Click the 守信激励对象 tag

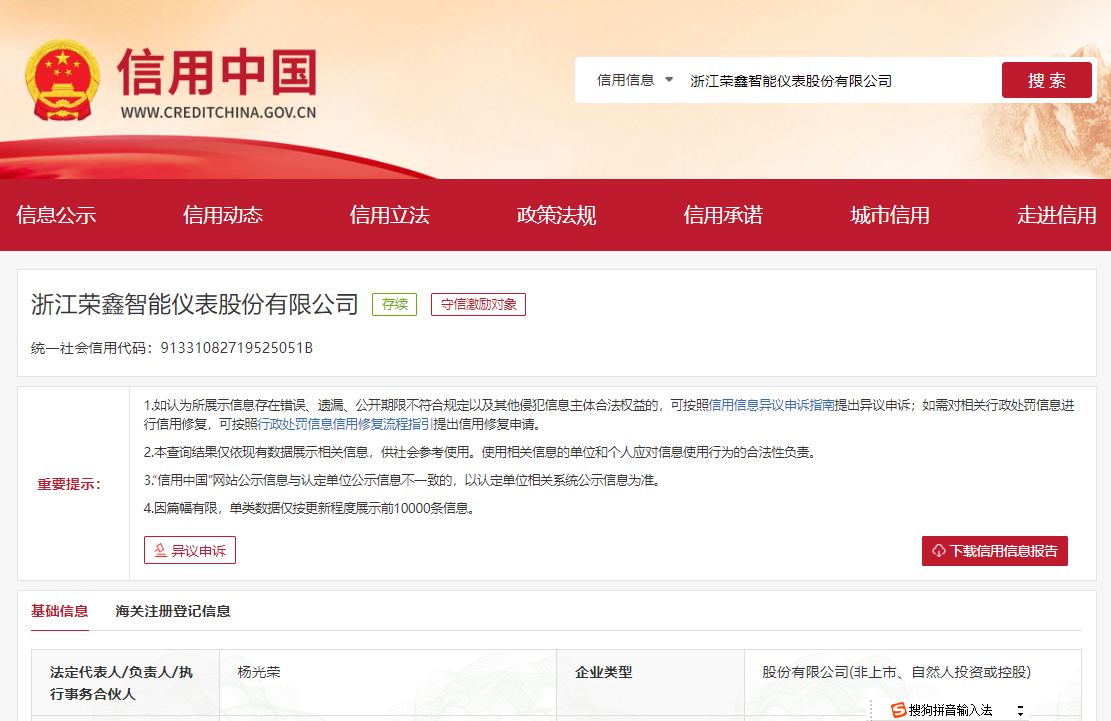478,304
